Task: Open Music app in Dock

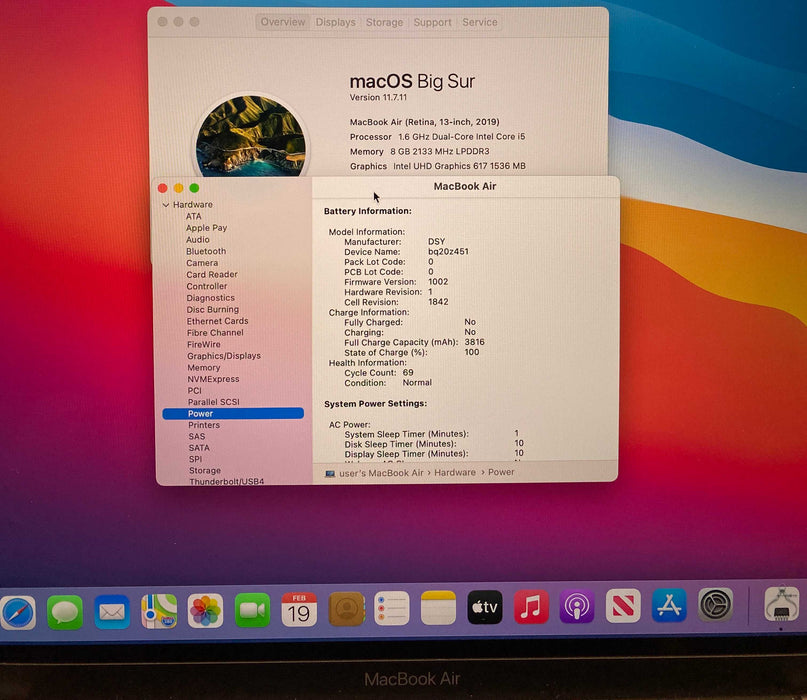Action: (x=531, y=607)
